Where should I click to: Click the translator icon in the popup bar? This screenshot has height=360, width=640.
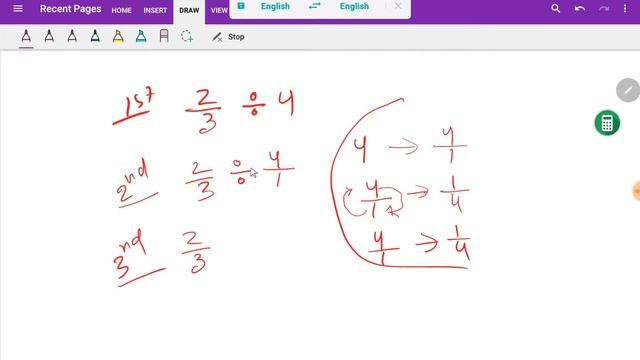click(241, 6)
